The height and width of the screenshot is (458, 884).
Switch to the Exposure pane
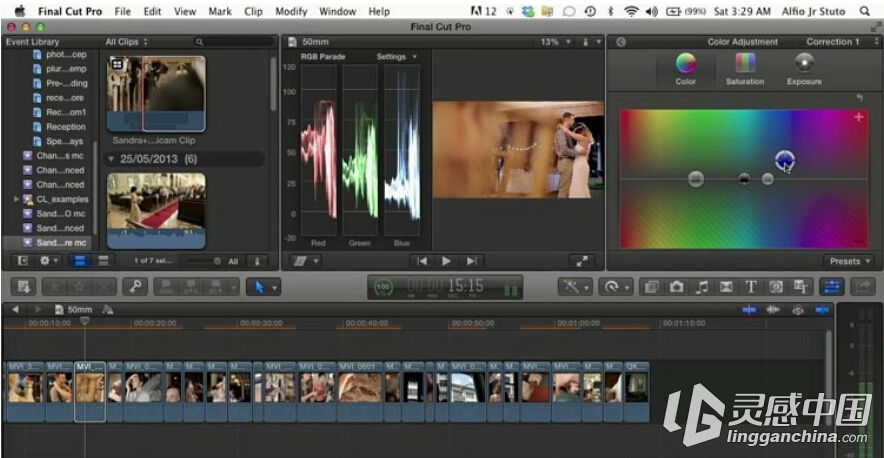[x=804, y=69]
